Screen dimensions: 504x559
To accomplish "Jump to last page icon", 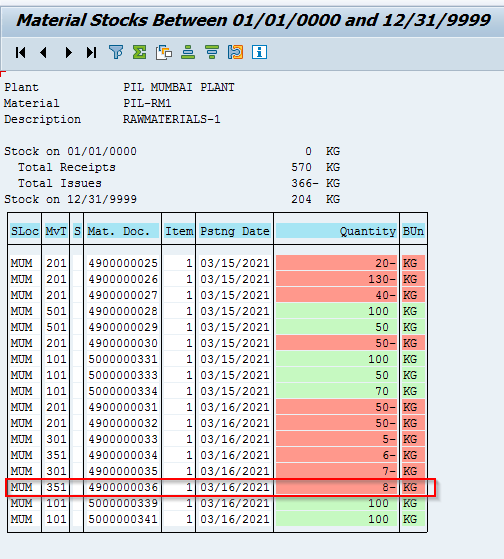I will [92, 53].
